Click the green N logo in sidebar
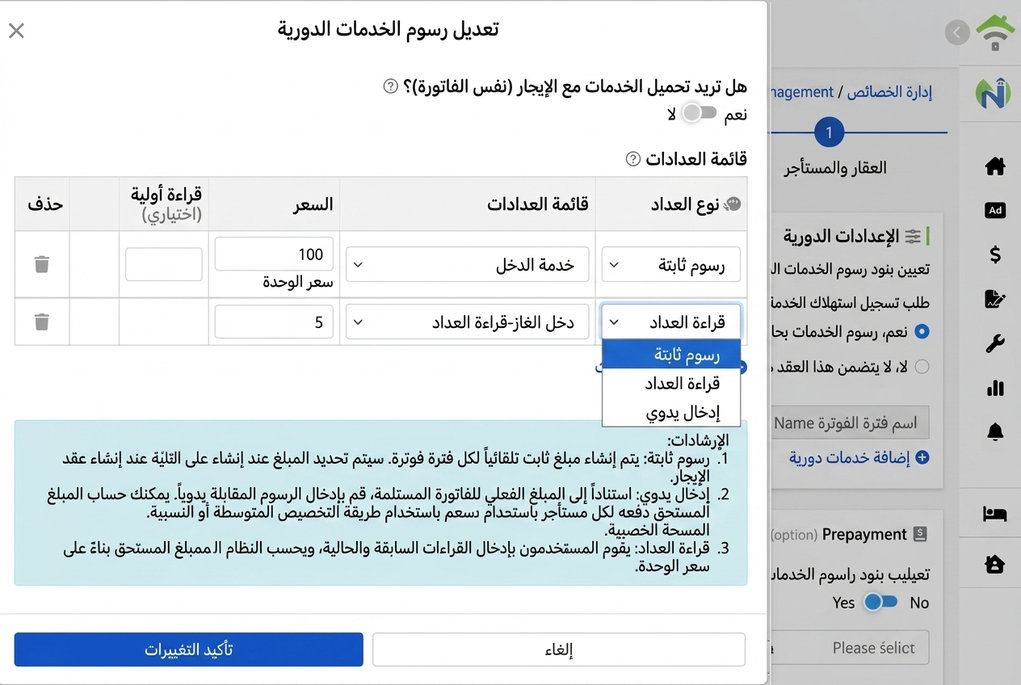Image resolution: width=1021 pixels, height=685 pixels. pyautogui.click(x=992, y=95)
